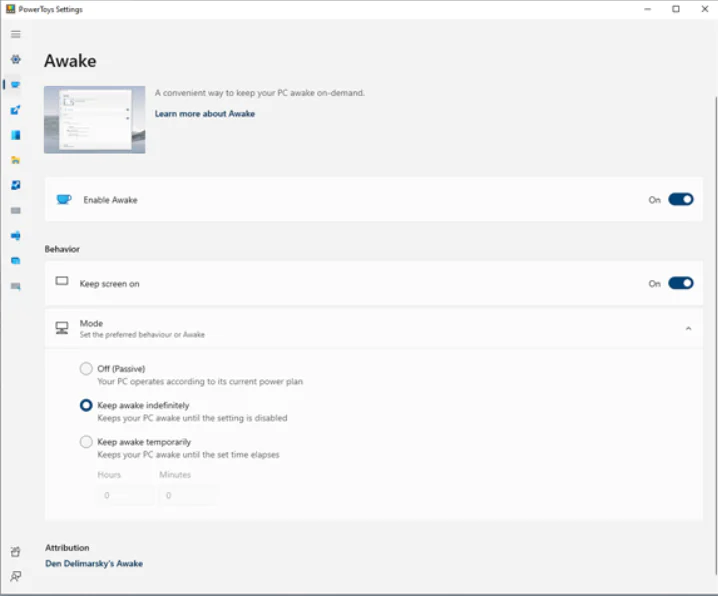Click the cup icon beside Enable Awake
The image size is (718, 596).
pos(64,200)
